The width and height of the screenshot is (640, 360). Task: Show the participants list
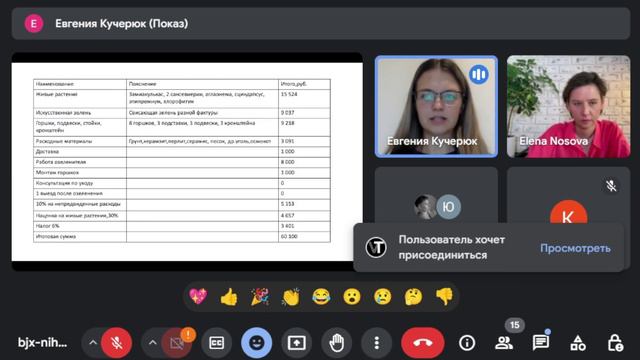click(x=504, y=343)
